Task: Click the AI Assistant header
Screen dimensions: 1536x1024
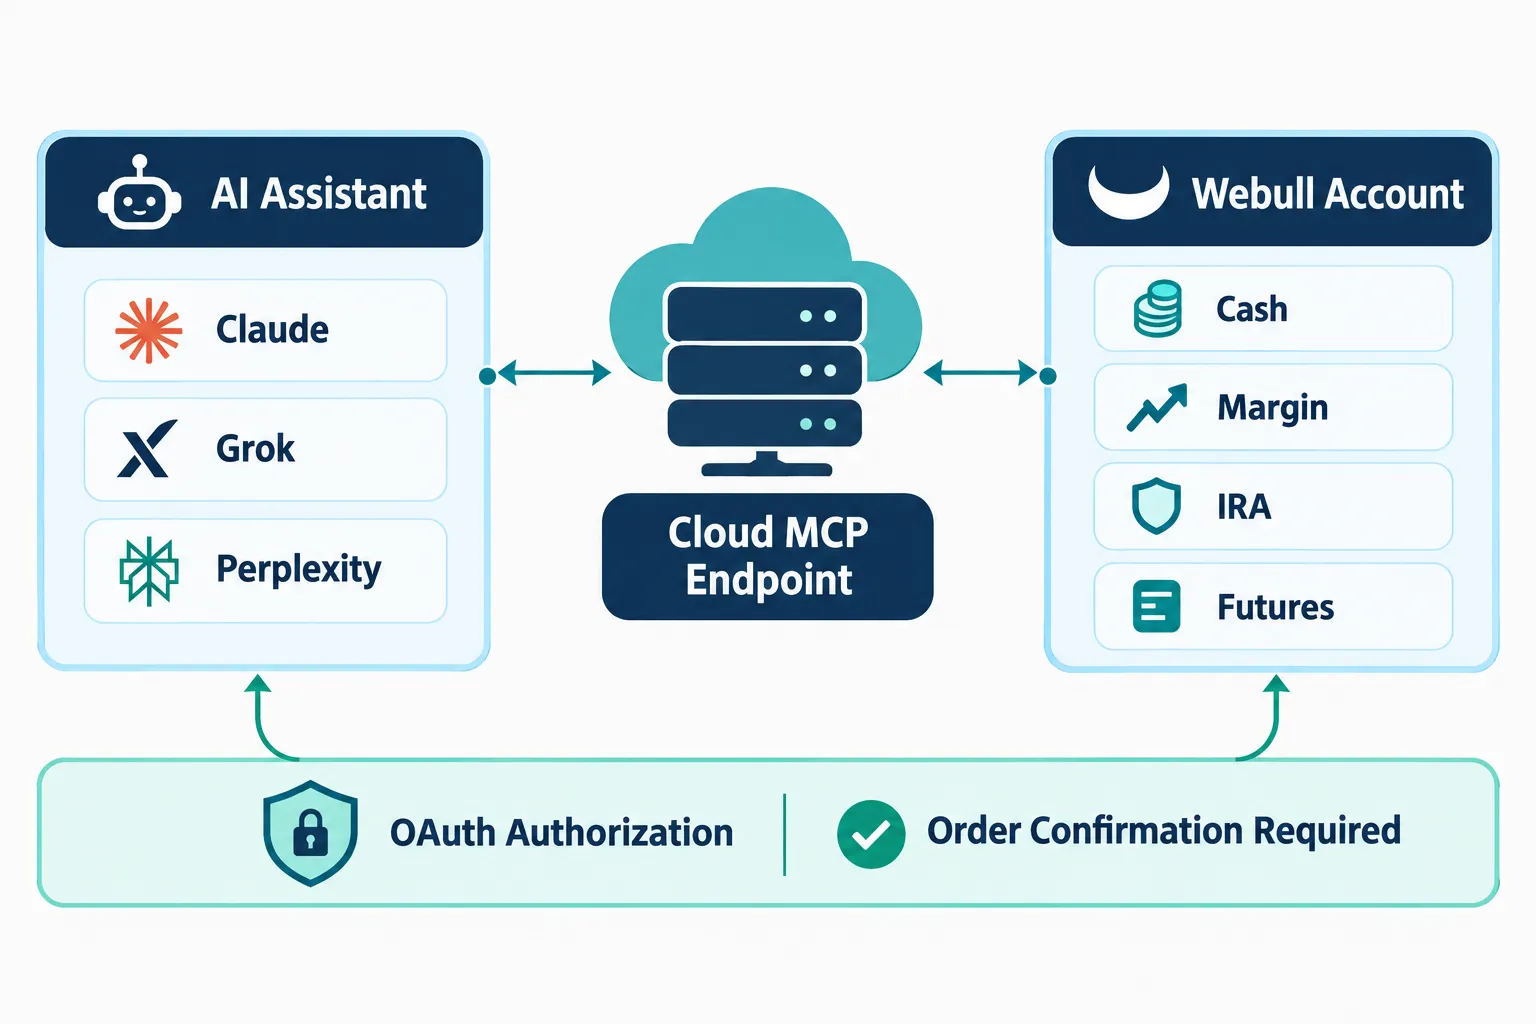Action: (264, 192)
